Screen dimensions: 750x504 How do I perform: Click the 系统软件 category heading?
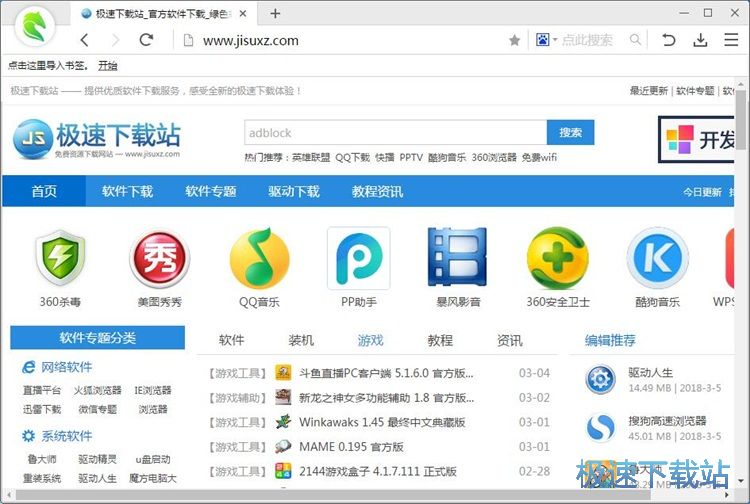tap(66, 436)
